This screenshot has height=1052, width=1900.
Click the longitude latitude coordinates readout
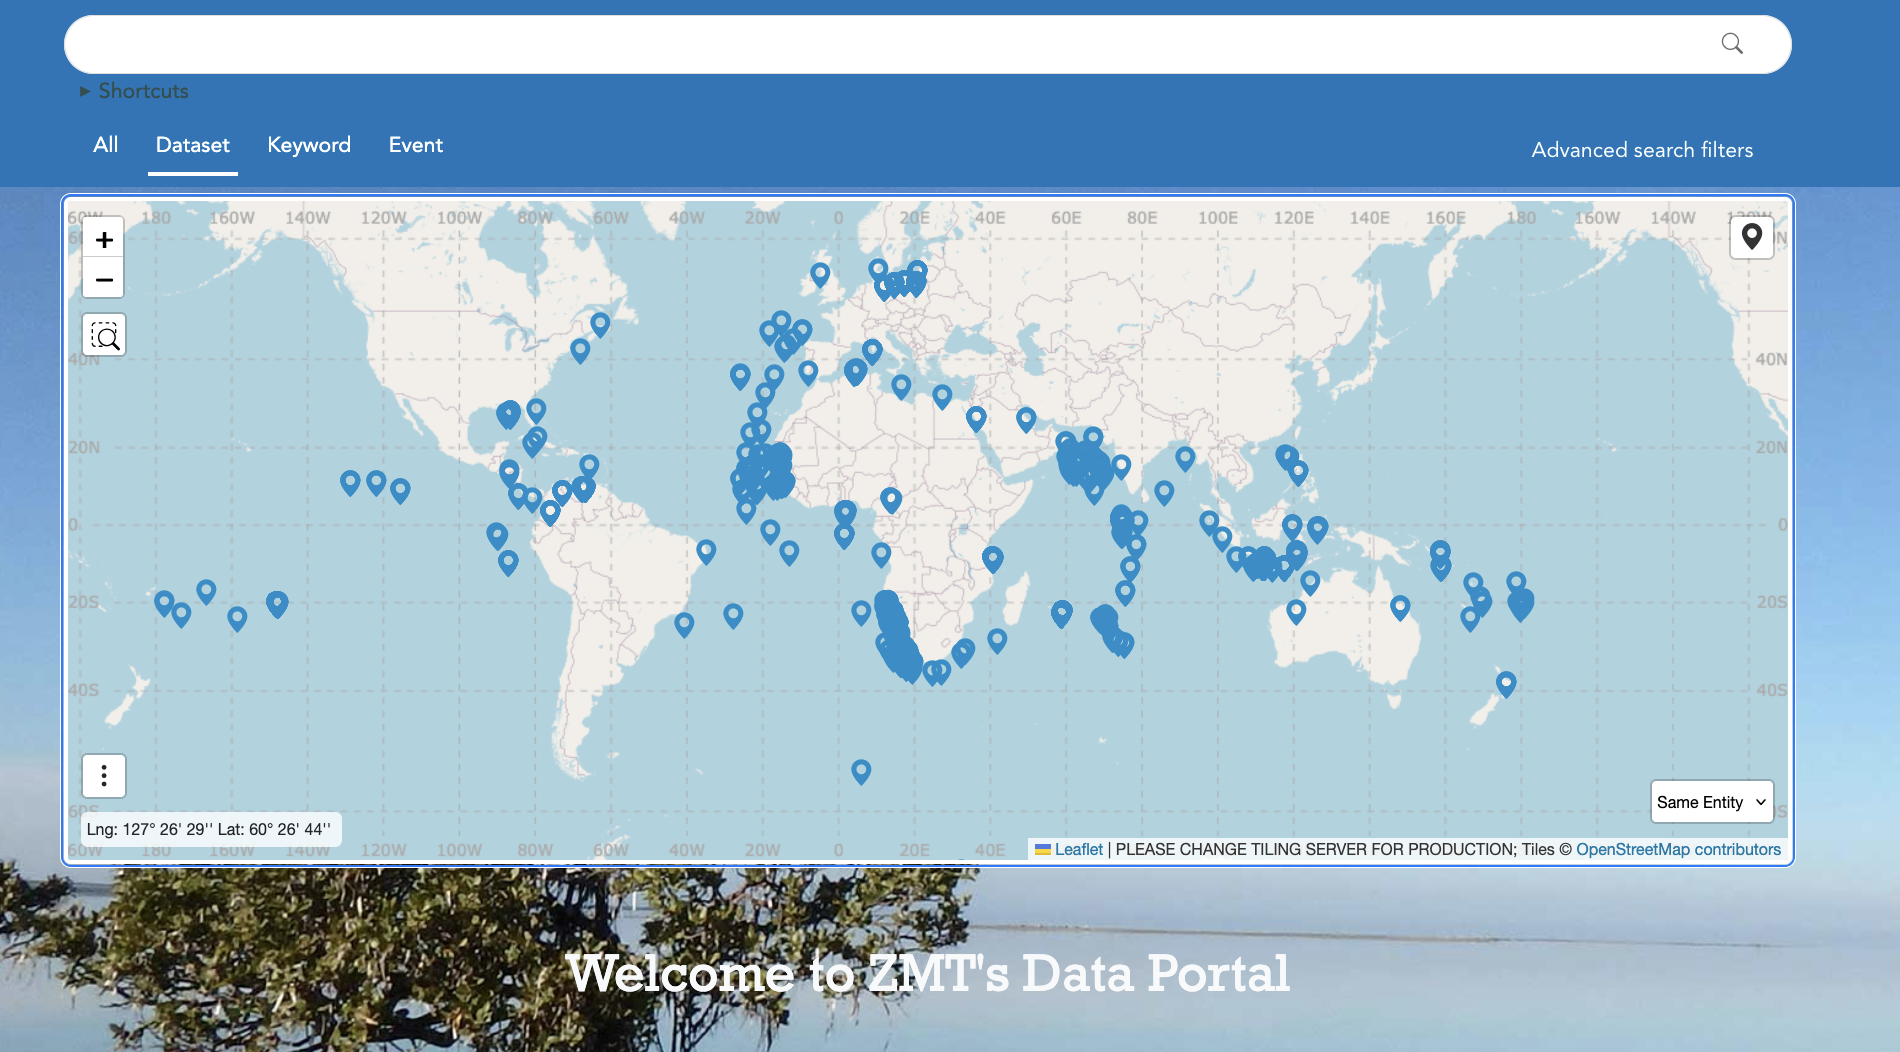209,829
